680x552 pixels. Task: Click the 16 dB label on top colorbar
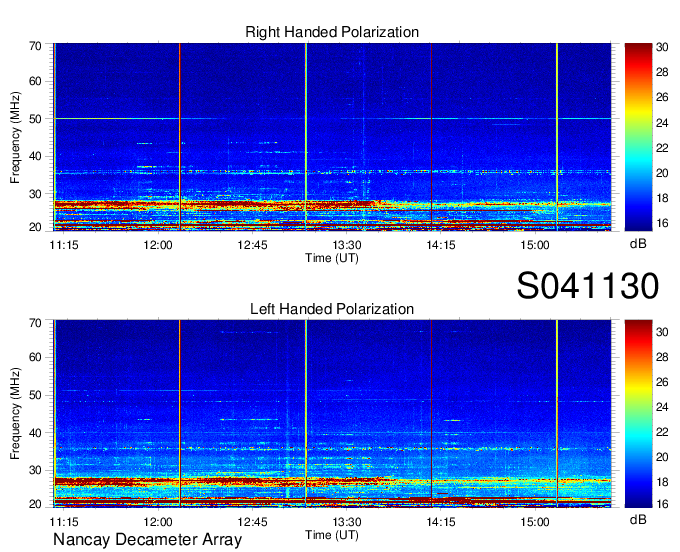pyautogui.click(x=662, y=223)
